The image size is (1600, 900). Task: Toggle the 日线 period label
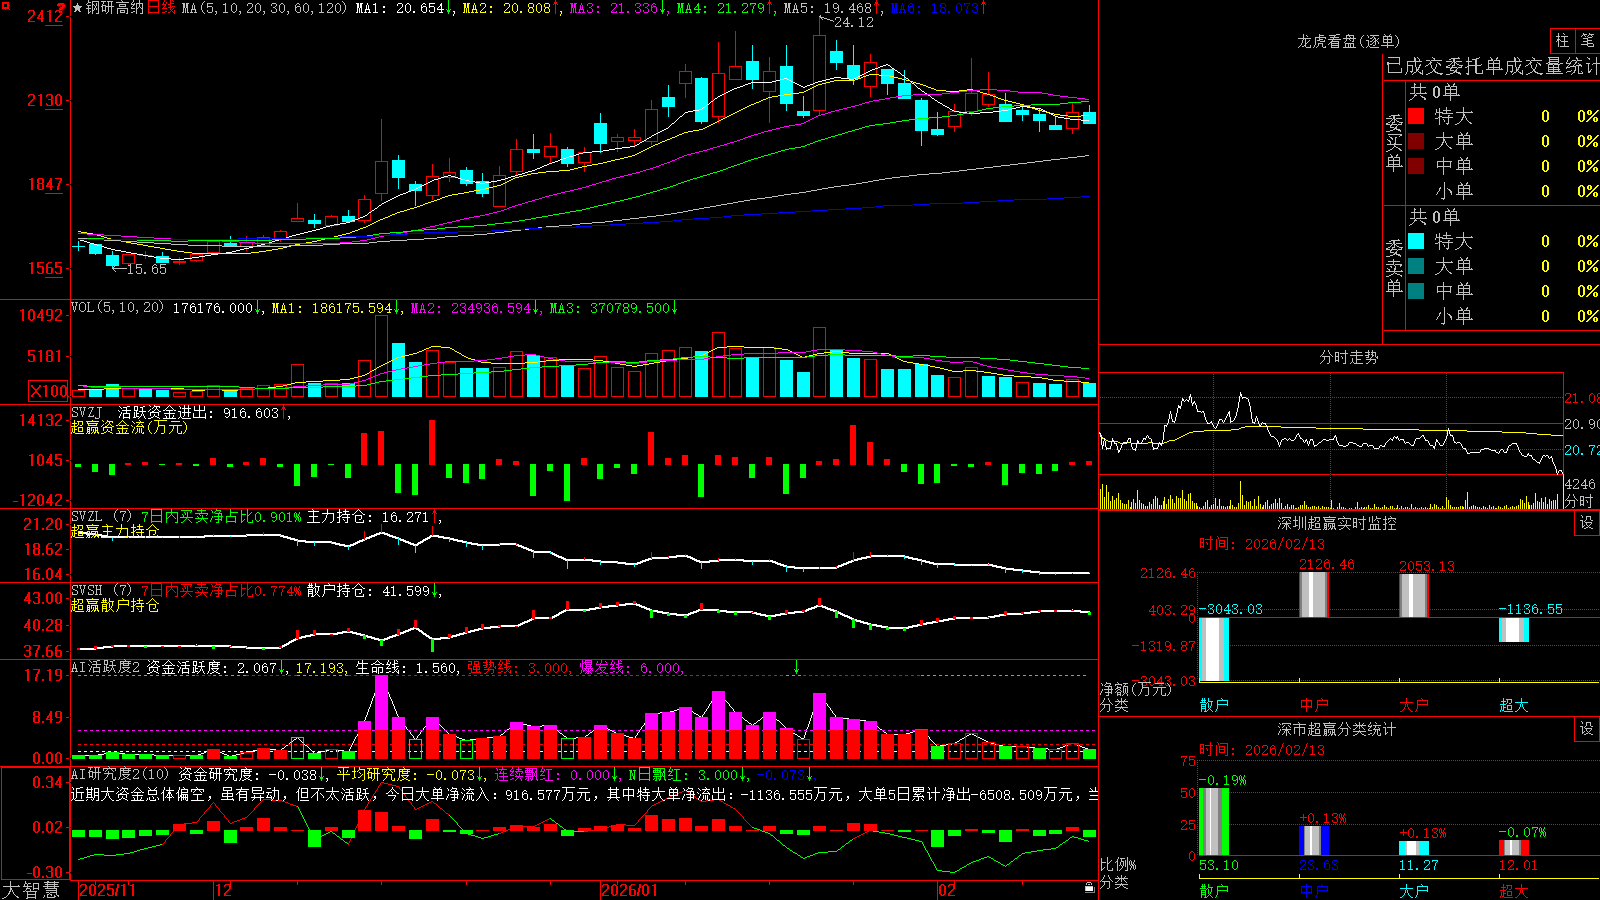pyautogui.click(x=161, y=8)
